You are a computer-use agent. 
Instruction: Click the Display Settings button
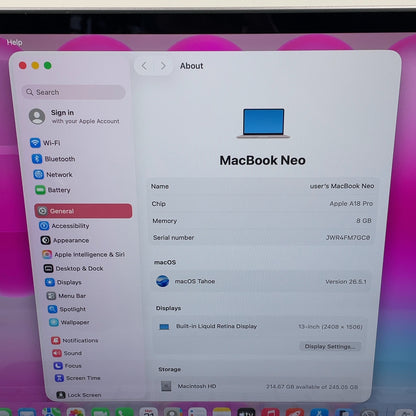pyautogui.click(x=330, y=347)
